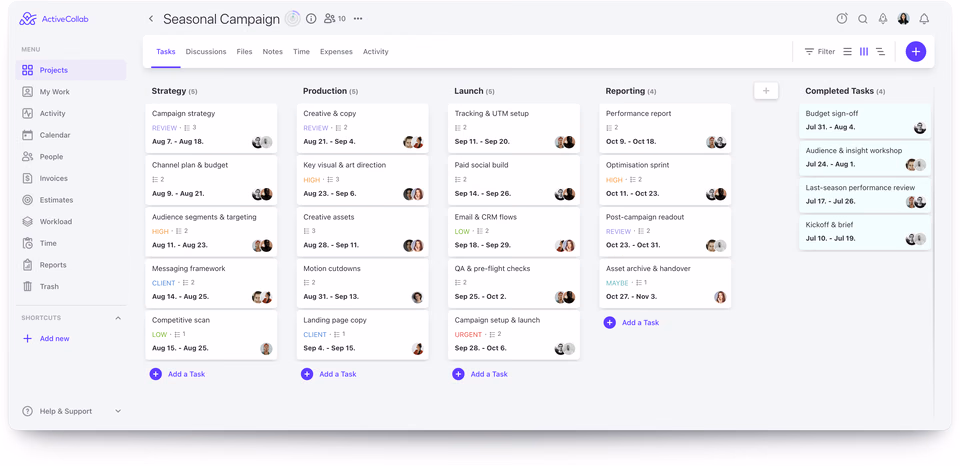Go back with the arrow beside Seasonal Campaign
Screen dimensions: 960x466
(151, 19)
